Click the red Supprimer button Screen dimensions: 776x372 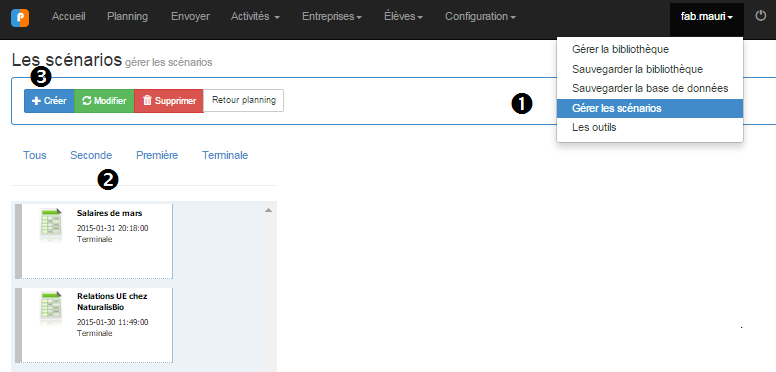pos(169,101)
